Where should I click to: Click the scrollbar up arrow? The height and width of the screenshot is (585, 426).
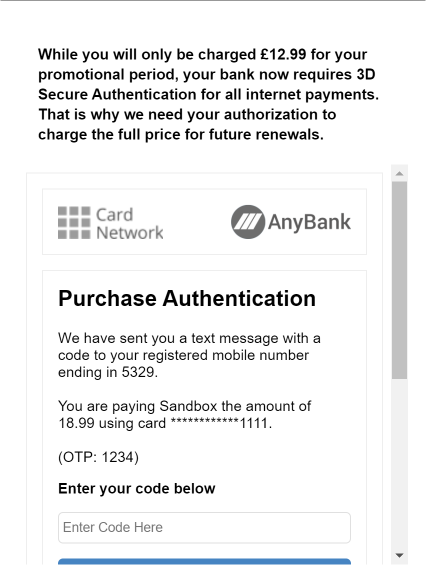click(x=399, y=173)
